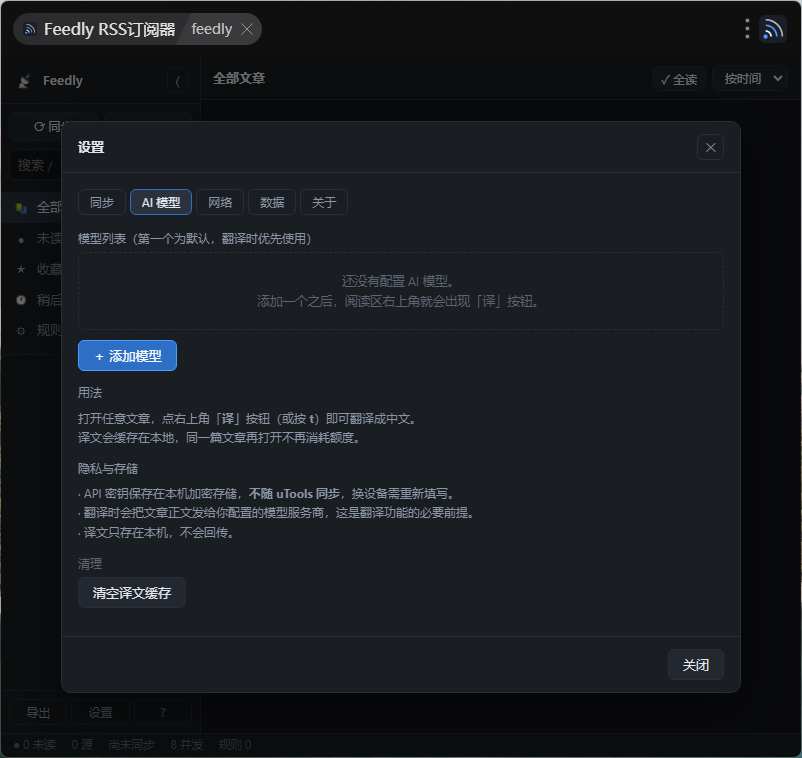Open the 规则 gear icon item

click(x=21, y=331)
